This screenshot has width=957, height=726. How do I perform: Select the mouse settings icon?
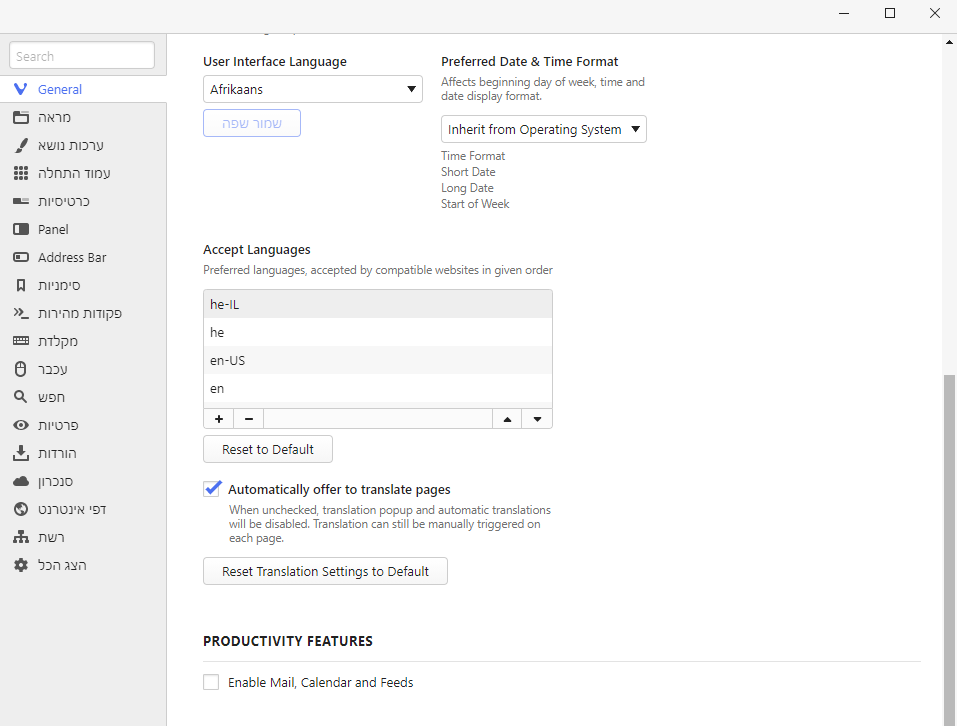click(x=20, y=369)
